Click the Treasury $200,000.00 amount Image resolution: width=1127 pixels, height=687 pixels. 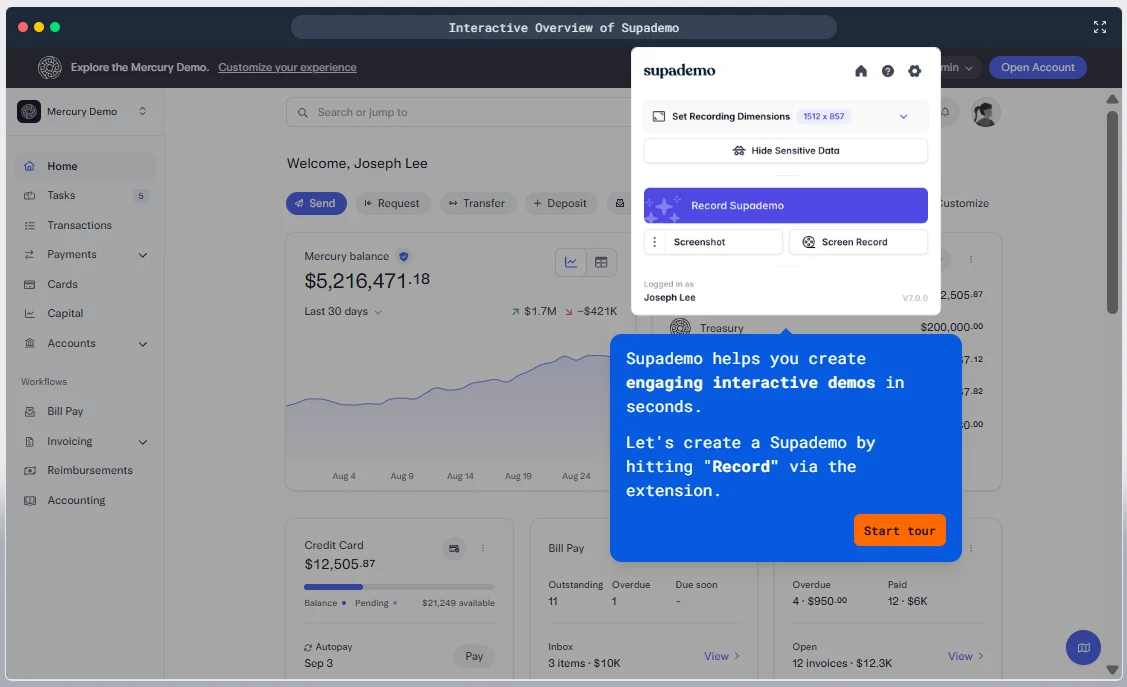click(x=952, y=327)
